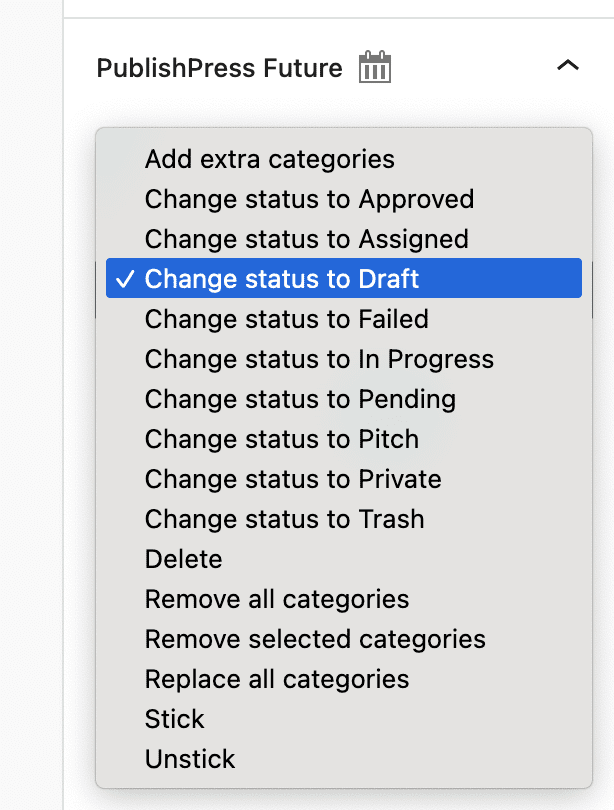Select Replace all categories
This screenshot has height=810, width=614.
(277, 679)
